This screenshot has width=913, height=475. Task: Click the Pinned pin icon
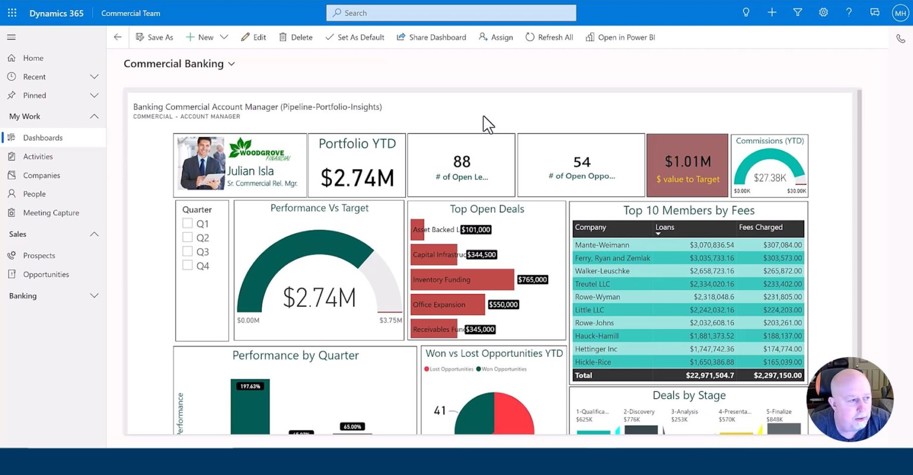(11, 95)
